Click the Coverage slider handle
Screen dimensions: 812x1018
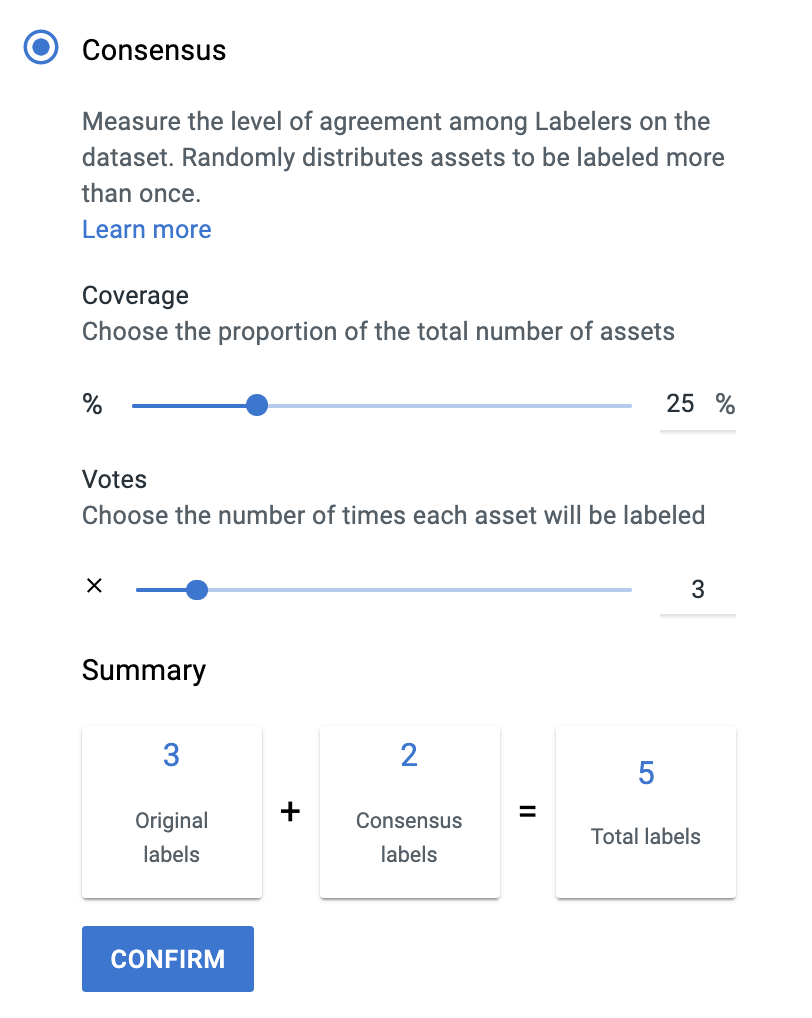pyautogui.click(x=257, y=405)
